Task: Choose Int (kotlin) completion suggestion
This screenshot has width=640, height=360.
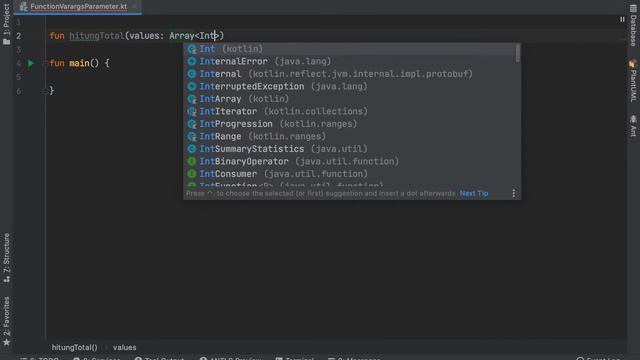Action: pyautogui.click(x=349, y=49)
